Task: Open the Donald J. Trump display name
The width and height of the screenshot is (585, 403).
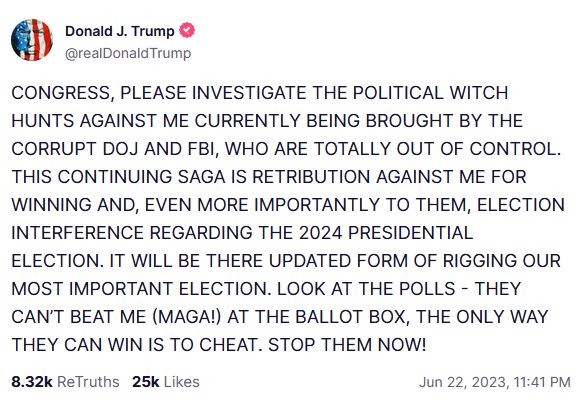Action: pyautogui.click(x=120, y=31)
